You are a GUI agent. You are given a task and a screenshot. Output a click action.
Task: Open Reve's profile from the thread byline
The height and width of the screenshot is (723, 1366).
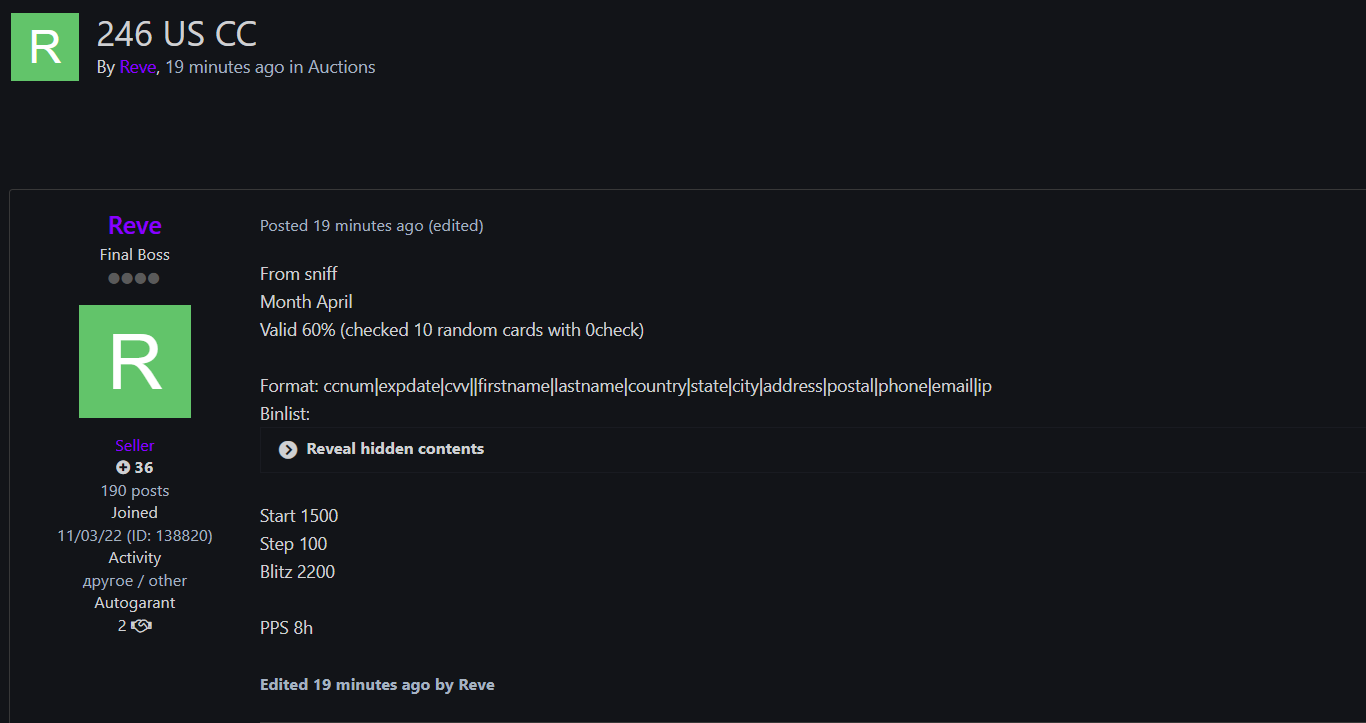point(138,67)
